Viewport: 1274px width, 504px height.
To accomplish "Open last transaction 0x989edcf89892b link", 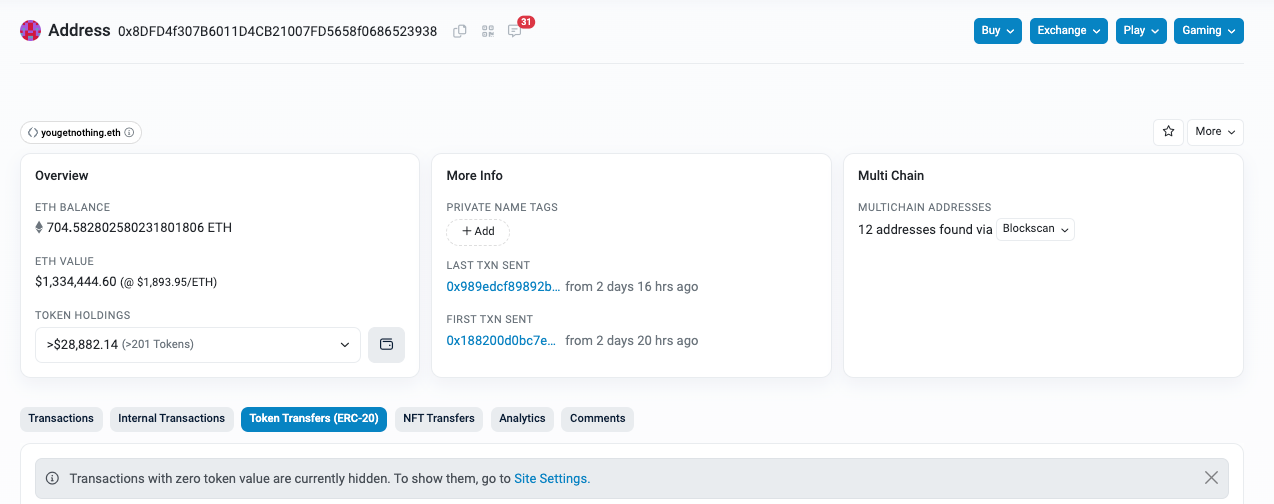I will (504, 287).
